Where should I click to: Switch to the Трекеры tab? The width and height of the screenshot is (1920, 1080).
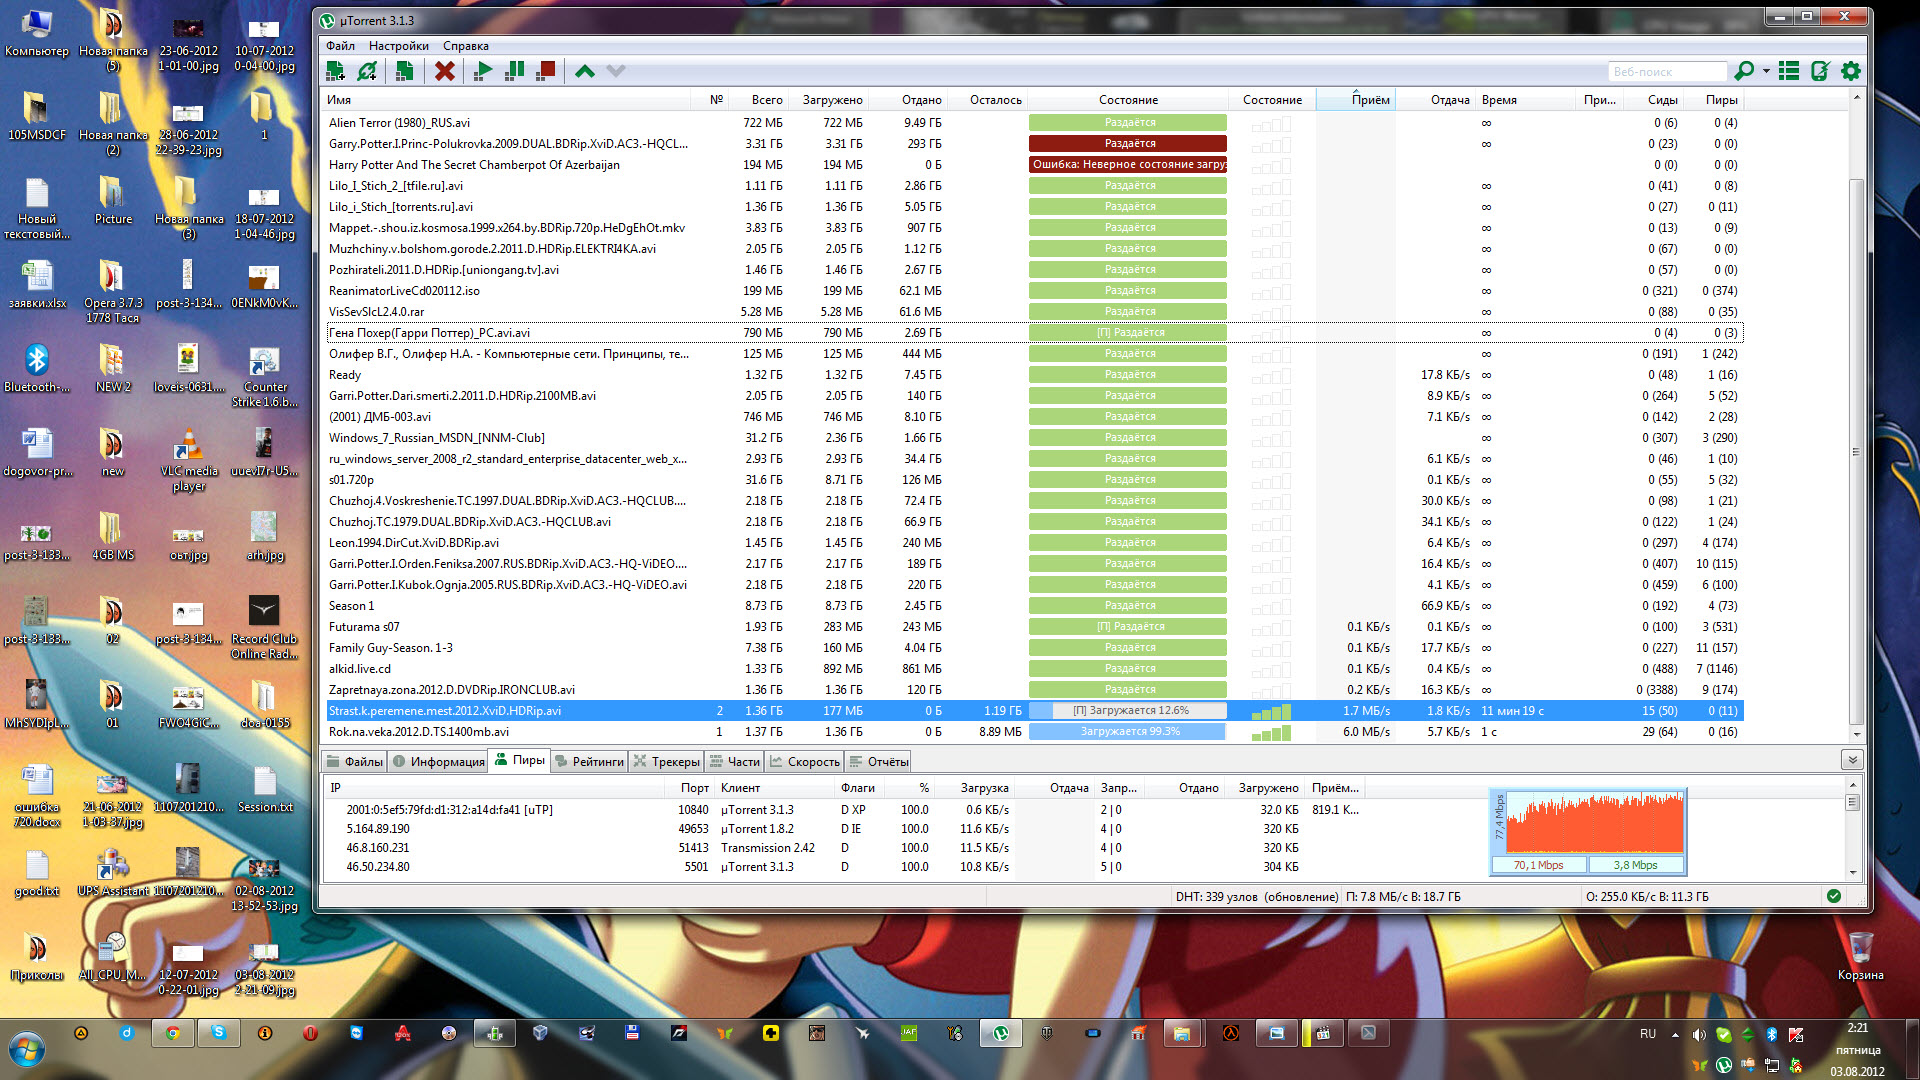pyautogui.click(x=666, y=761)
